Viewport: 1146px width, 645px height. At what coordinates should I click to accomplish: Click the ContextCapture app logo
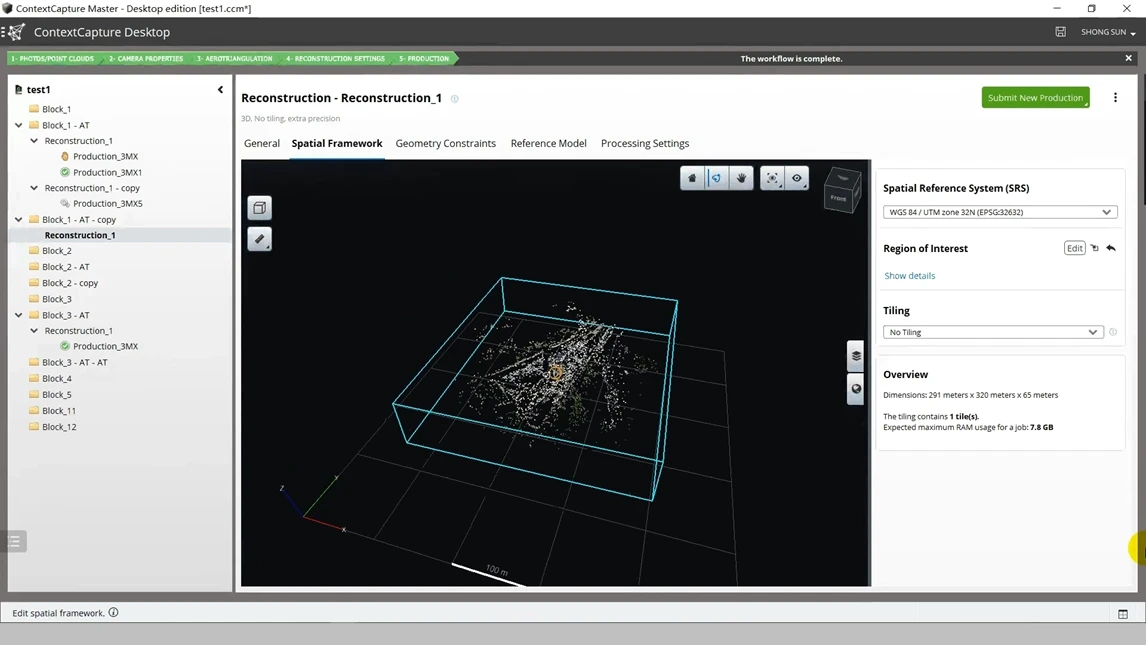pos(16,32)
